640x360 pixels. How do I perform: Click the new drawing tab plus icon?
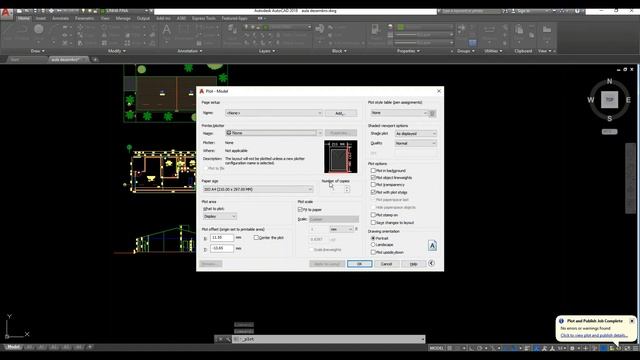(x=95, y=60)
